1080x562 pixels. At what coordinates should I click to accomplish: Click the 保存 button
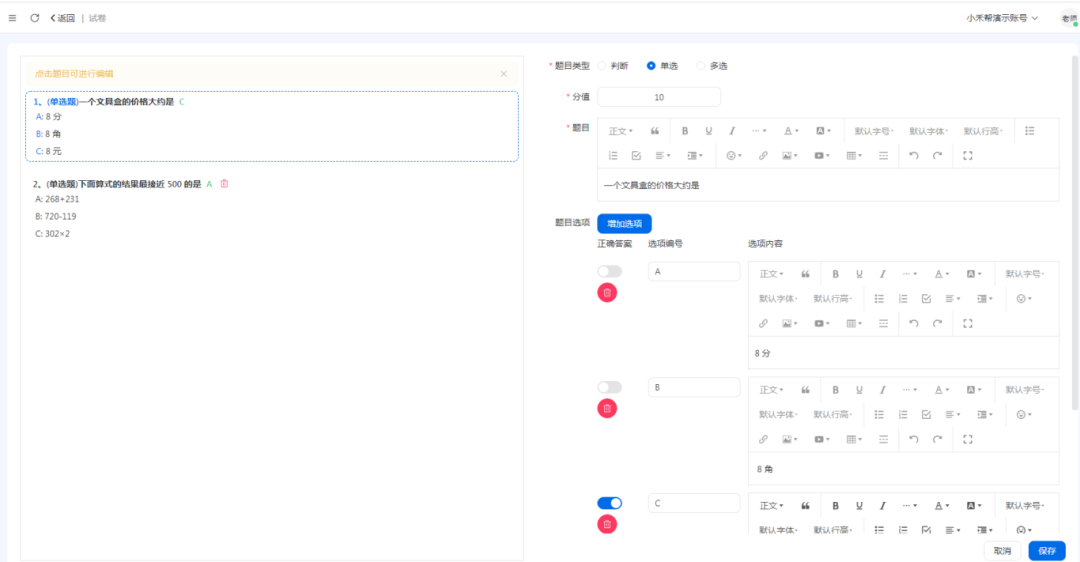coord(1047,551)
